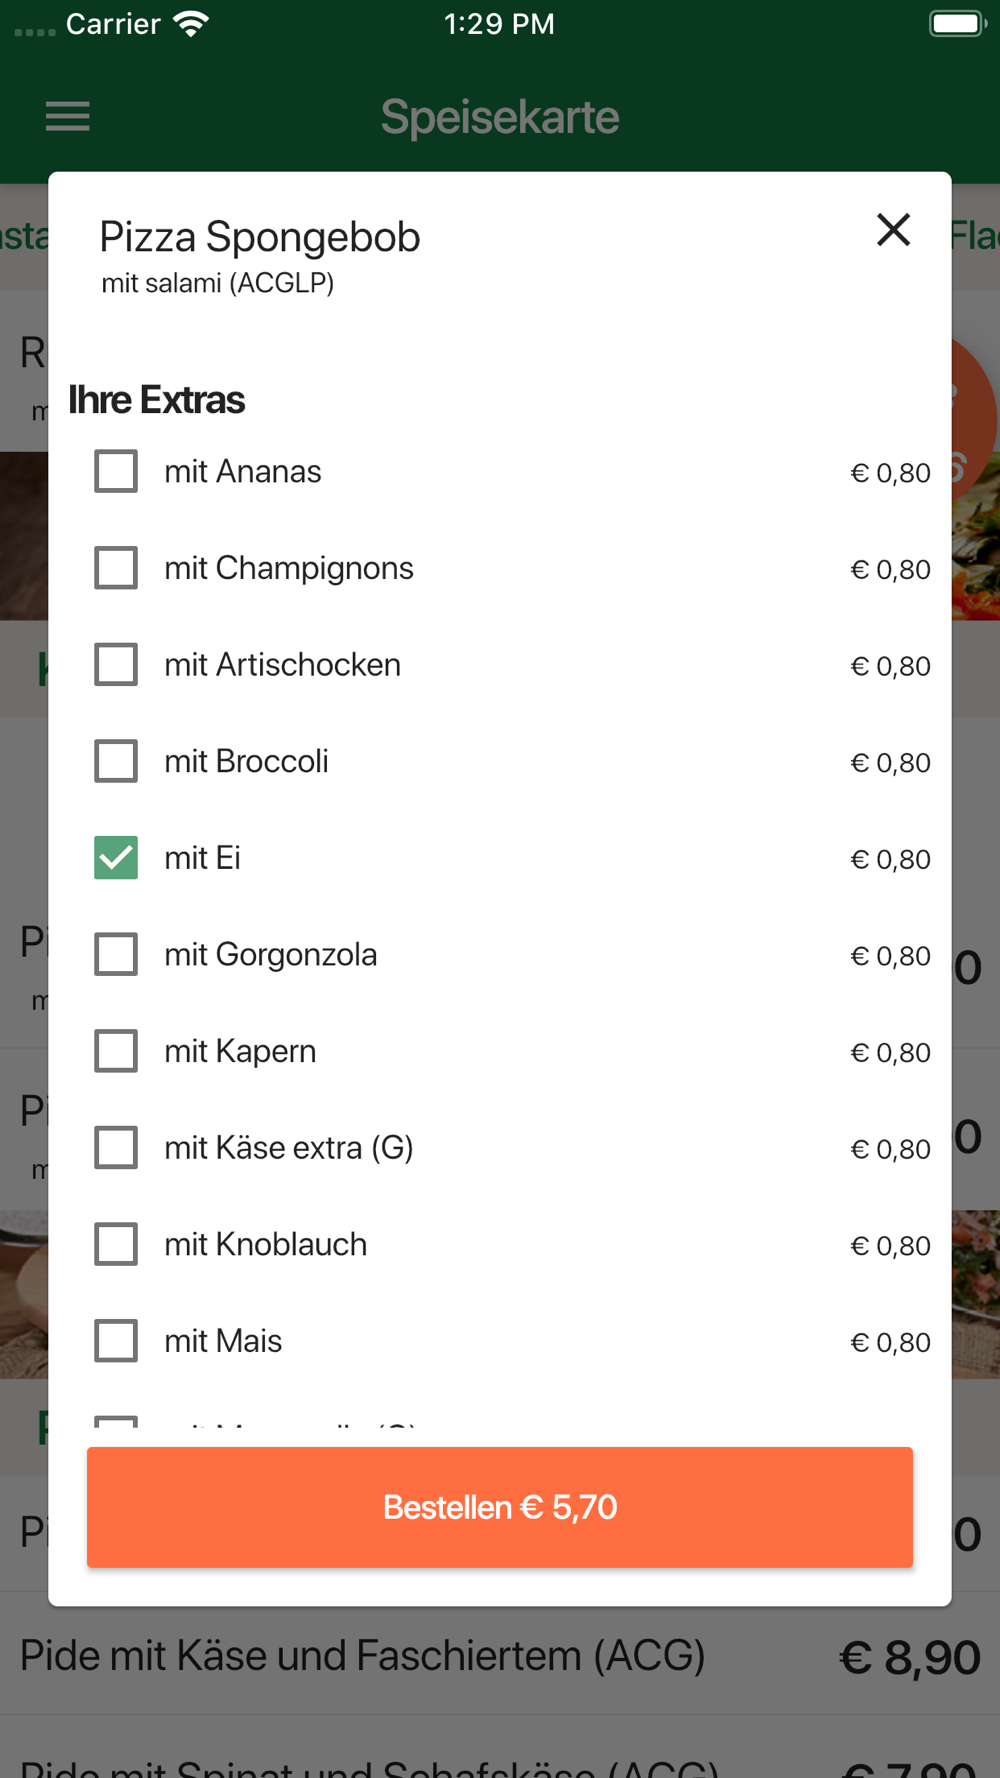Image resolution: width=1000 pixels, height=1778 pixels.
Task: Check the mit Kapern box
Action: [x=116, y=1051]
